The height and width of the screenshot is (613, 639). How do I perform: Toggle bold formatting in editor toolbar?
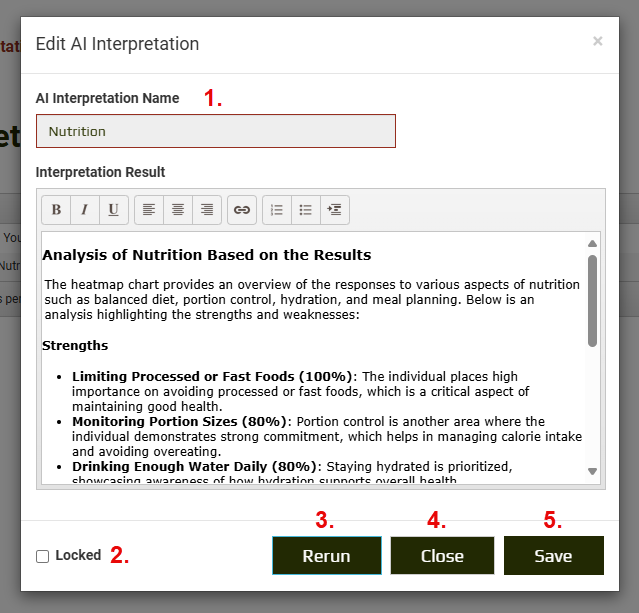click(56, 210)
